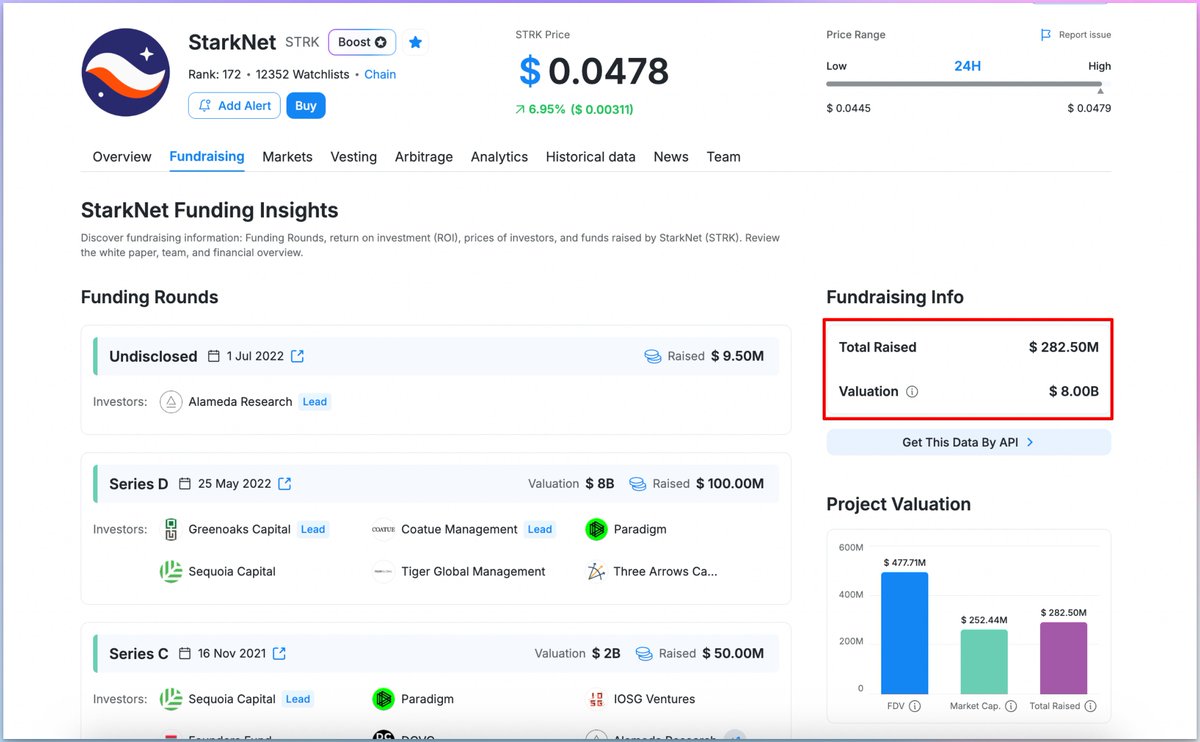Click the Greenoaks Capital logo
This screenshot has width=1200, height=742.
[171, 530]
